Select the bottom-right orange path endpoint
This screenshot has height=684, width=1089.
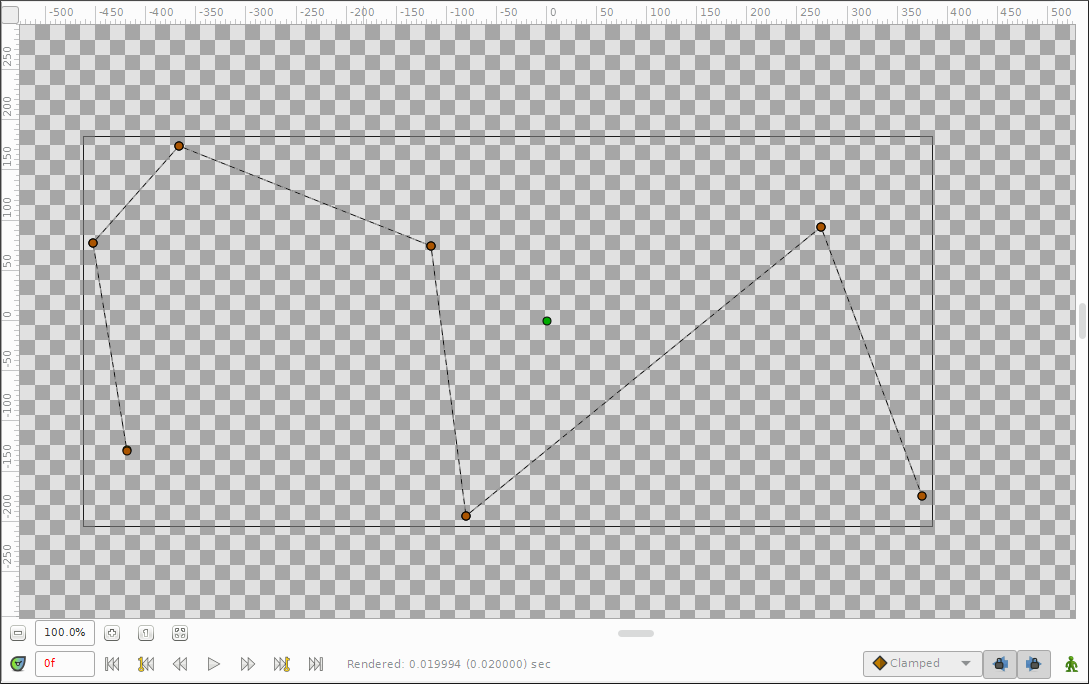922,496
